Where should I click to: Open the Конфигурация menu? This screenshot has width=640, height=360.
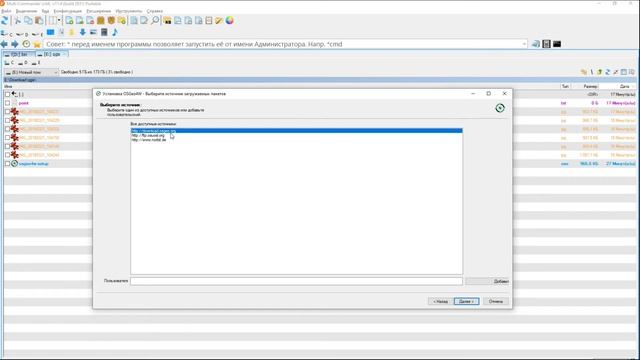(68, 11)
